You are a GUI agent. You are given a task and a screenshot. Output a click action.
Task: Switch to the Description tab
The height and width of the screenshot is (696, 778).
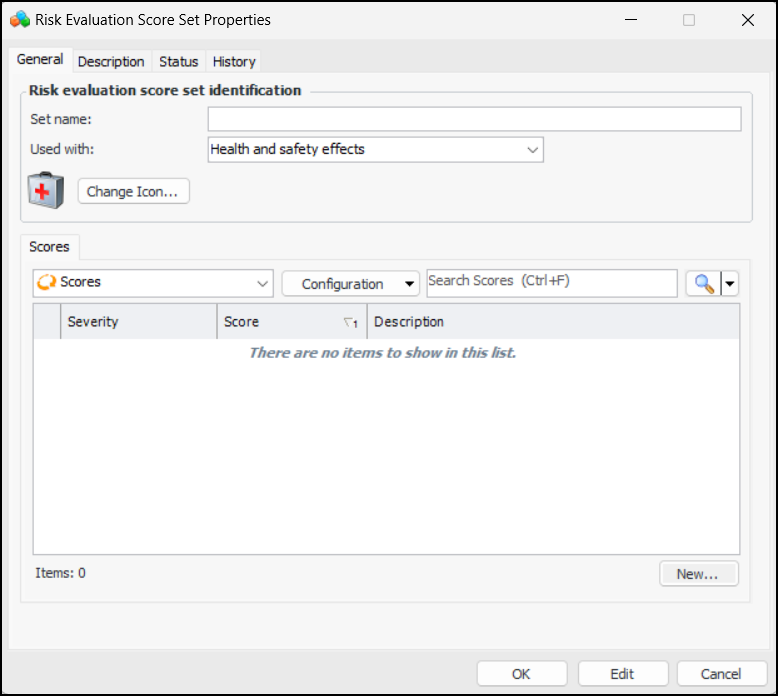111,61
